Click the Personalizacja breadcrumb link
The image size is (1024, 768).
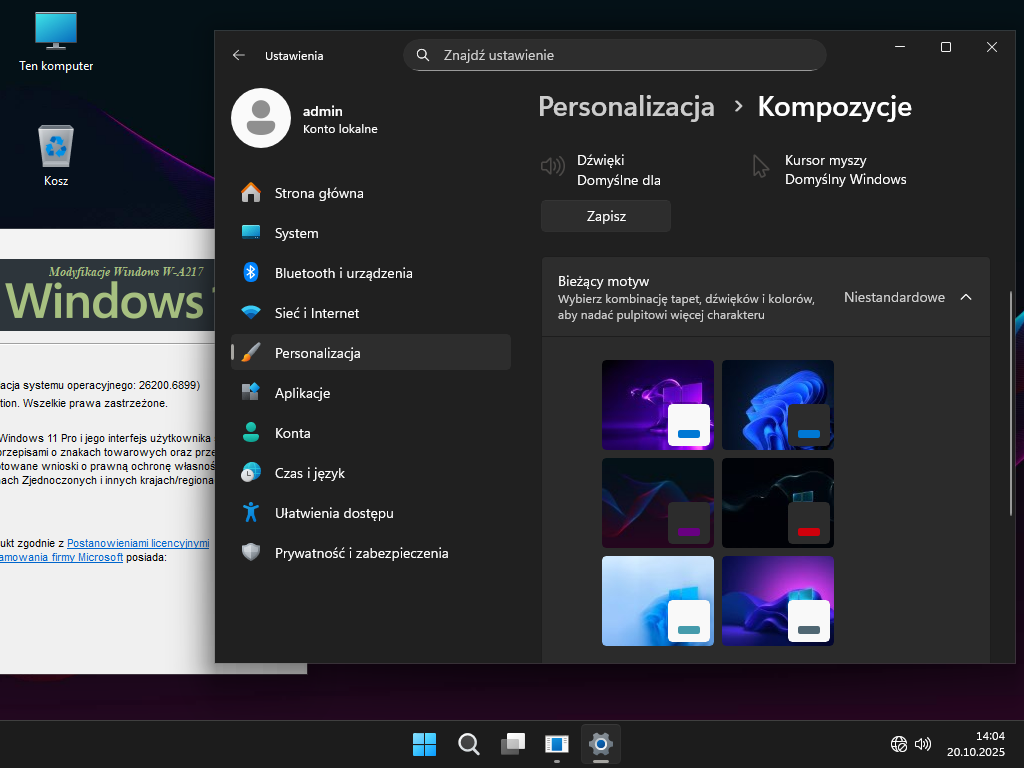pyautogui.click(x=626, y=107)
